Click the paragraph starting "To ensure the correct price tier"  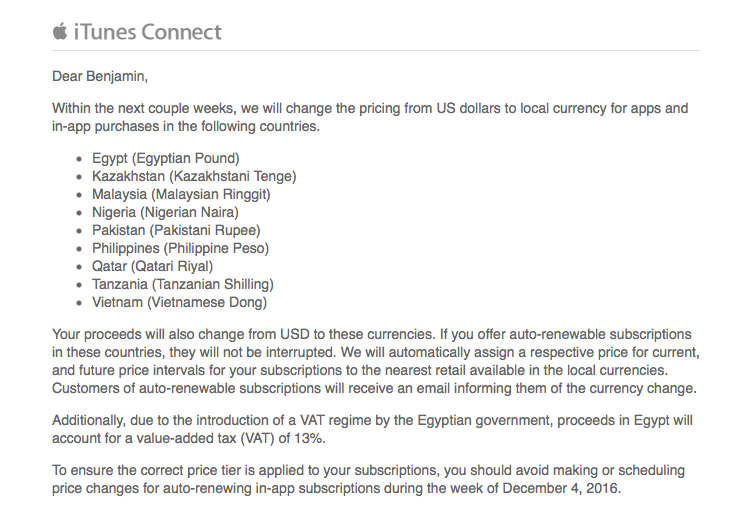(x=369, y=479)
